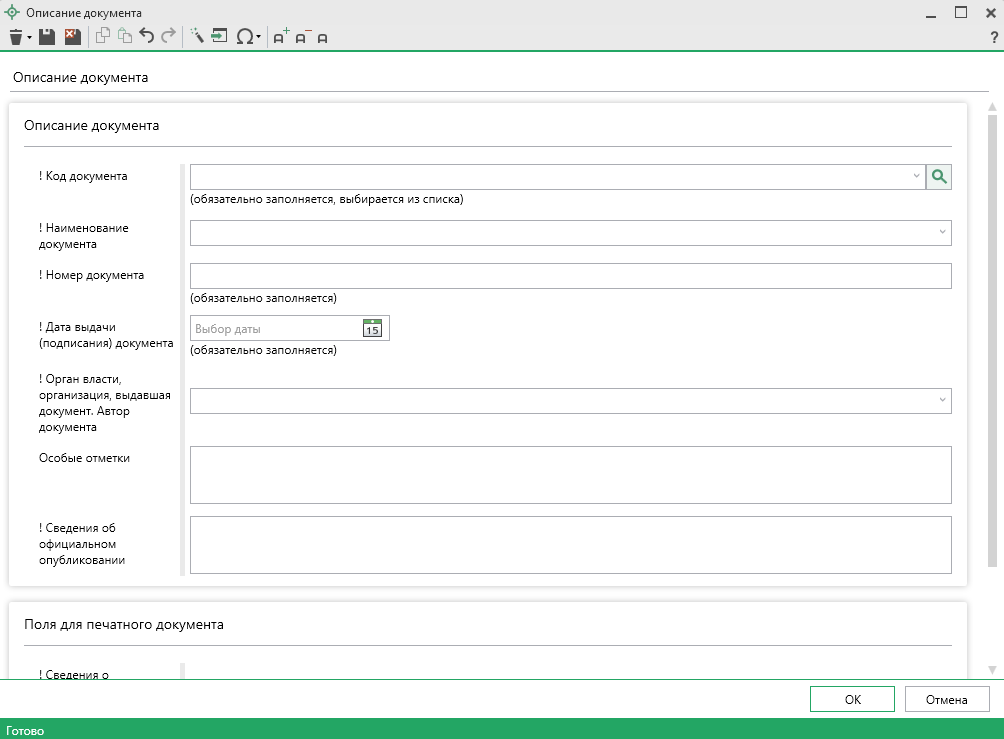Decrease font size with A- icon
This screenshot has height=739, width=1004.
(x=302, y=37)
